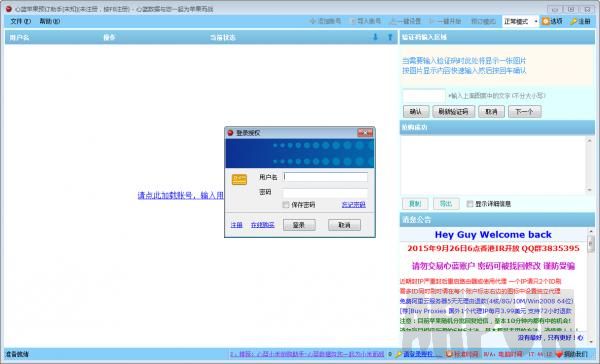Click the 添加账号 toolbar icon
This screenshot has height=364, width=600.
point(313,21)
